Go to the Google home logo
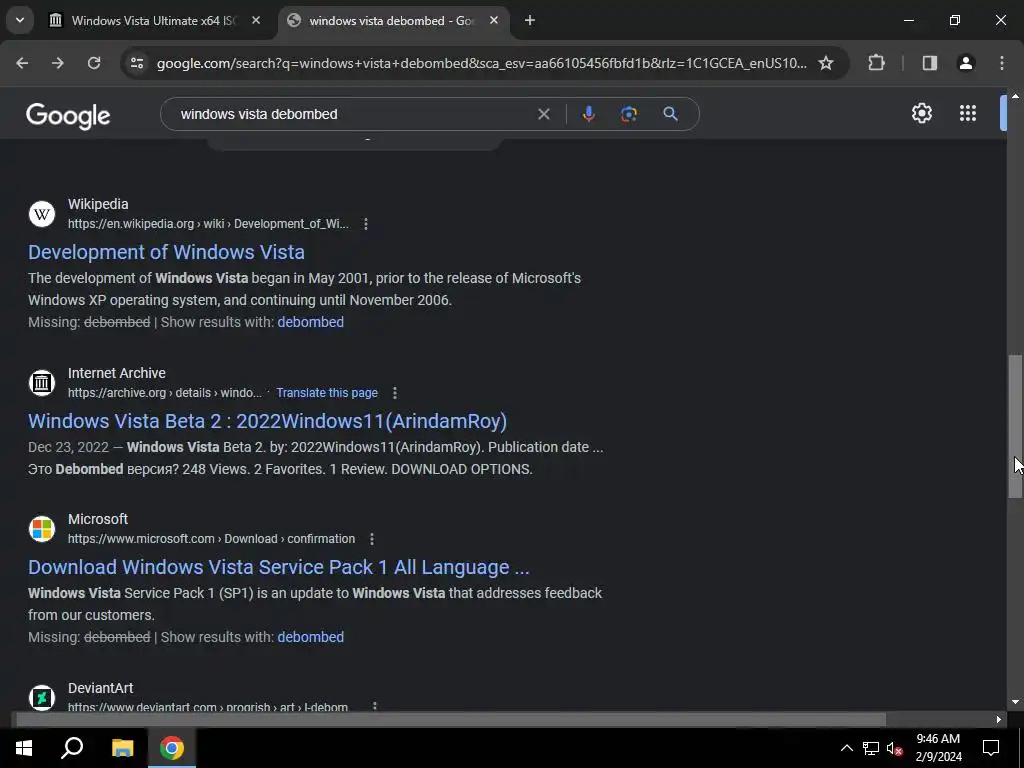Screen dimensions: 1024x768 [x=68, y=116]
